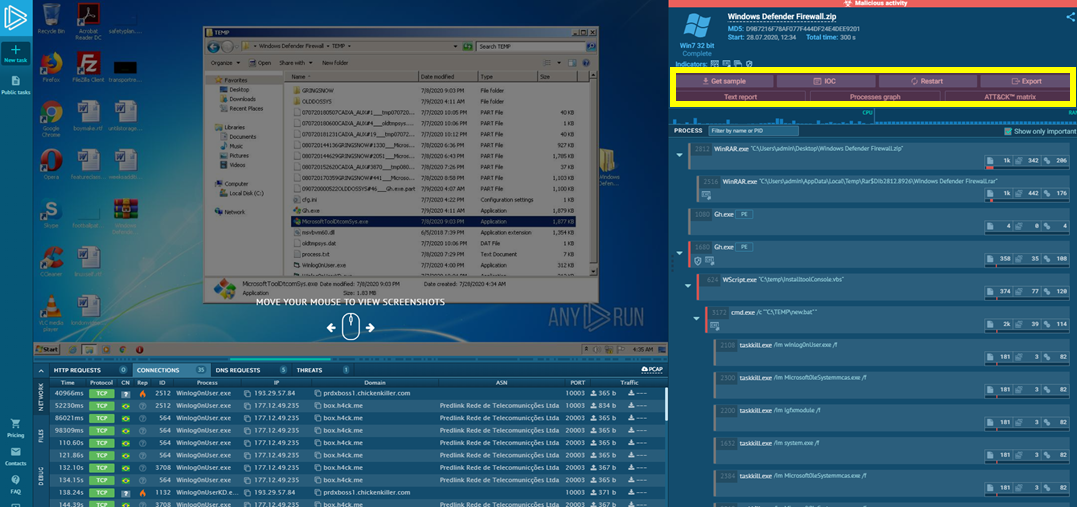Click the share icon for this task
The height and width of the screenshot is (507, 1077).
1070,18
